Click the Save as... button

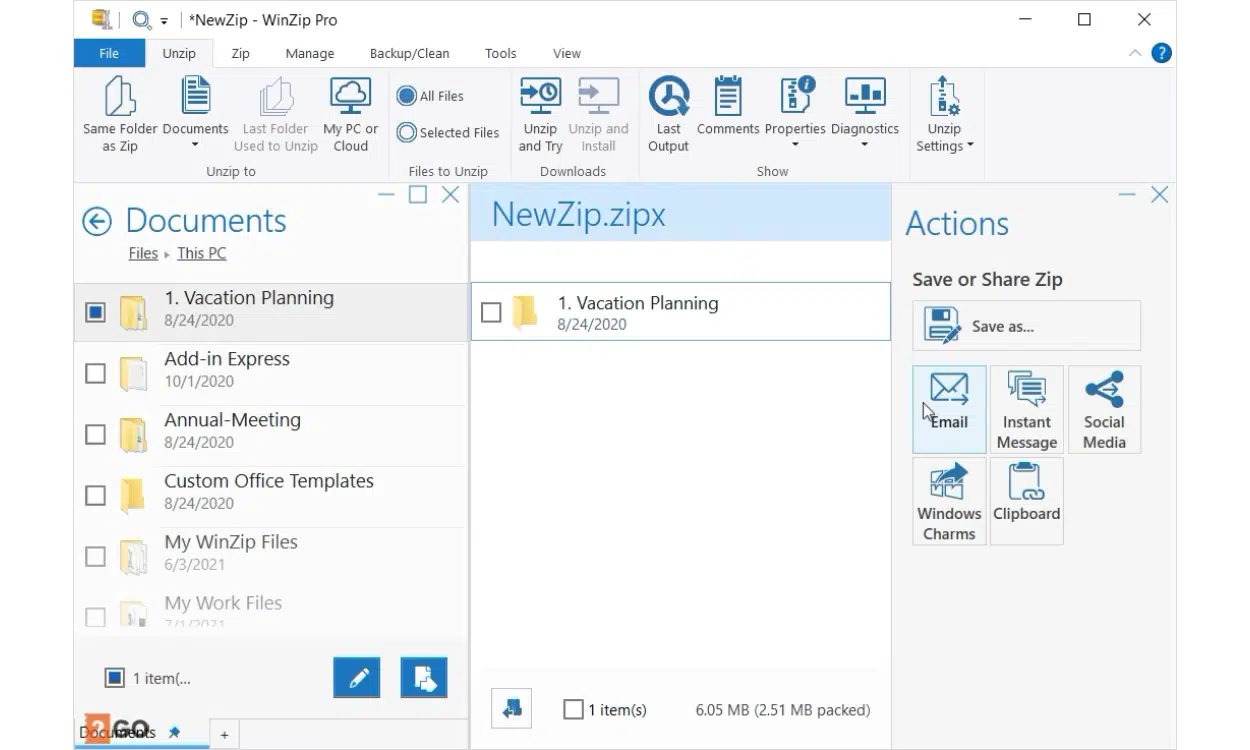pyautogui.click(x=1026, y=325)
